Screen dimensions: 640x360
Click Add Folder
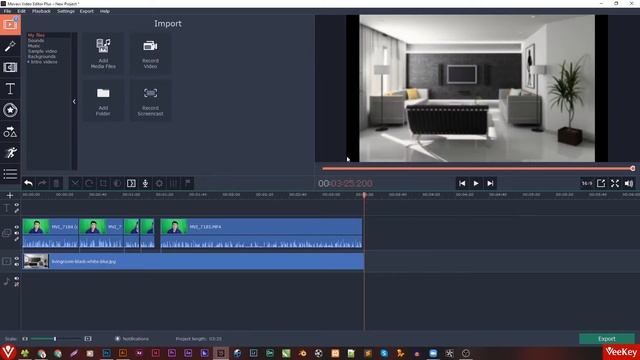tap(103, 101)
